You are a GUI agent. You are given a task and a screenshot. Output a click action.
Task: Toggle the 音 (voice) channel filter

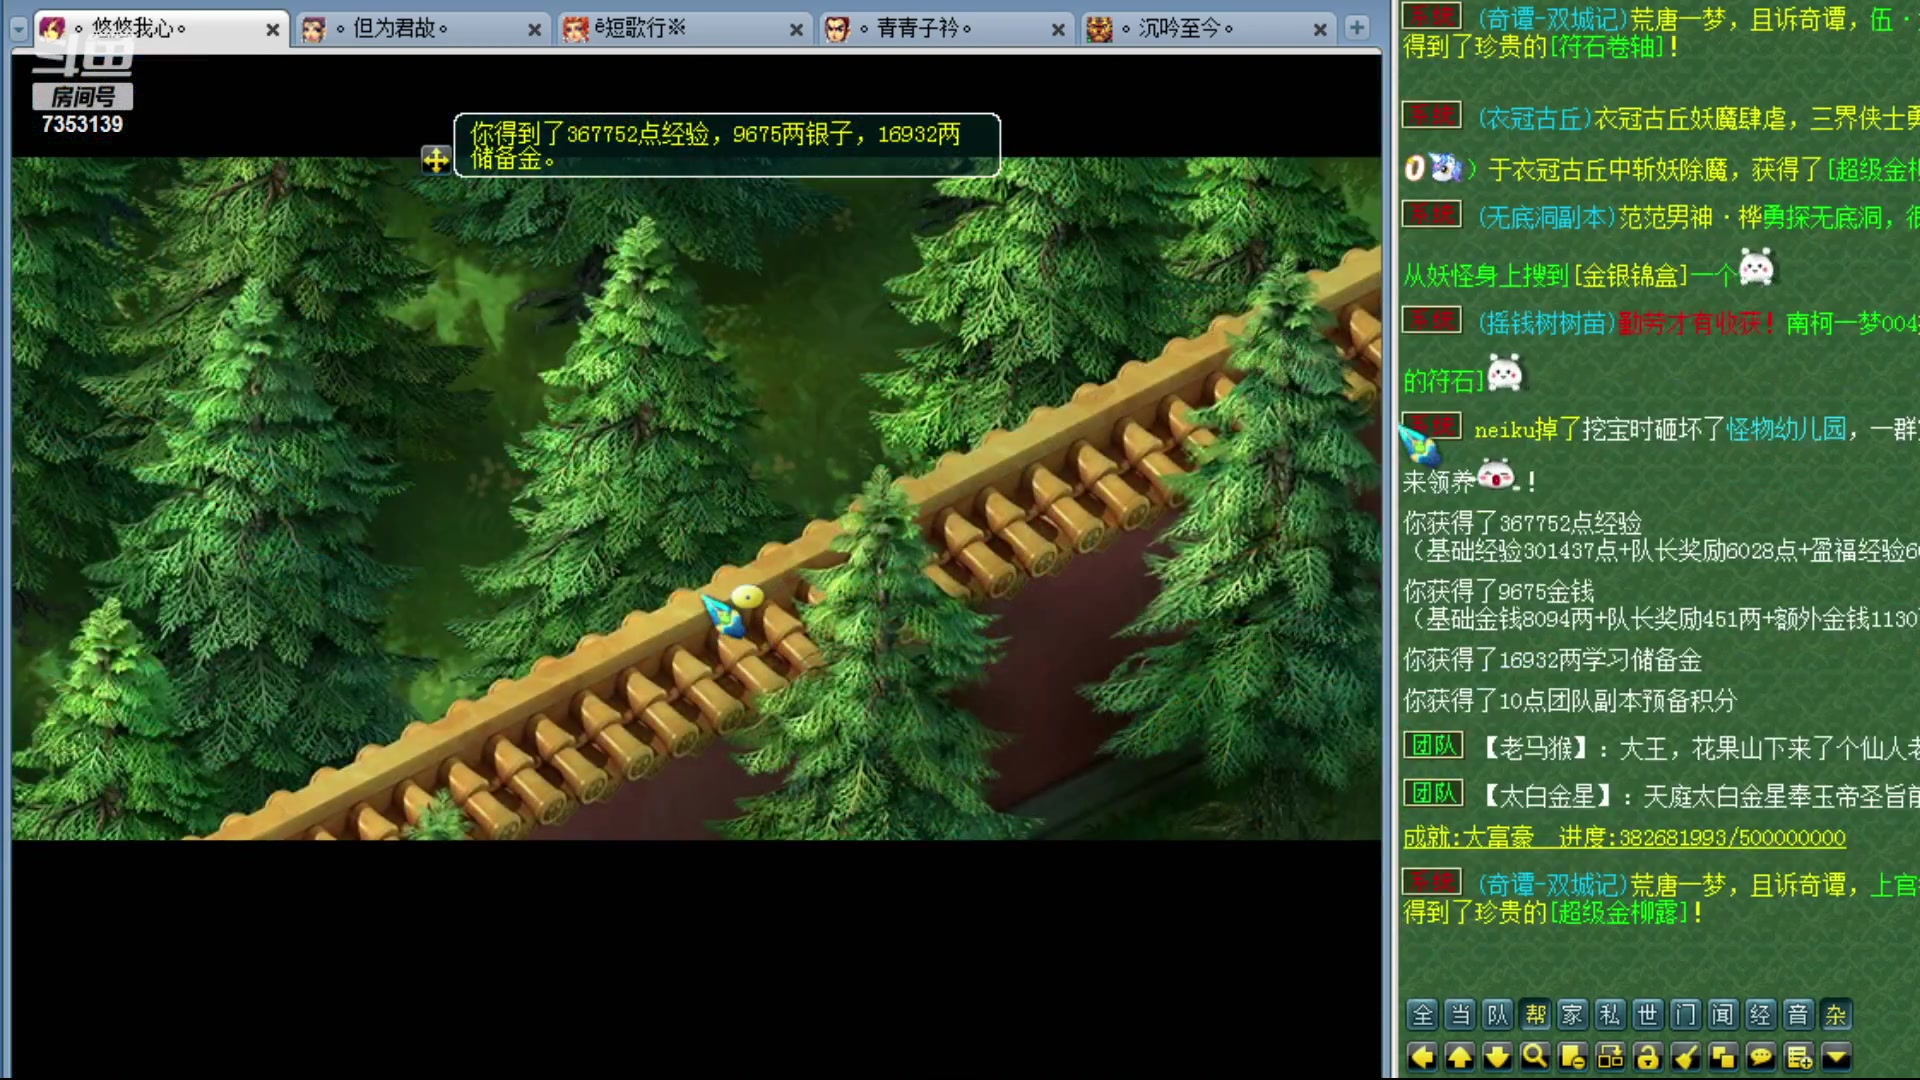(1799, 1015)
